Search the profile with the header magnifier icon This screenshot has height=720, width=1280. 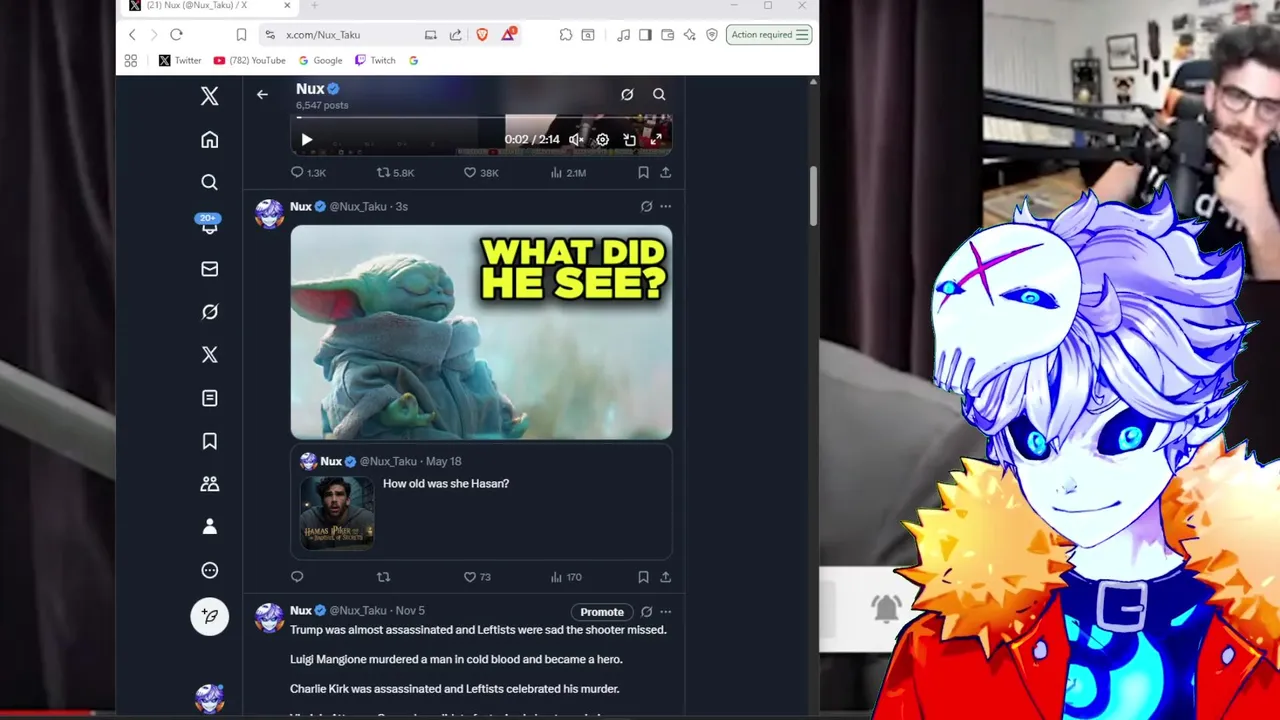659,94
